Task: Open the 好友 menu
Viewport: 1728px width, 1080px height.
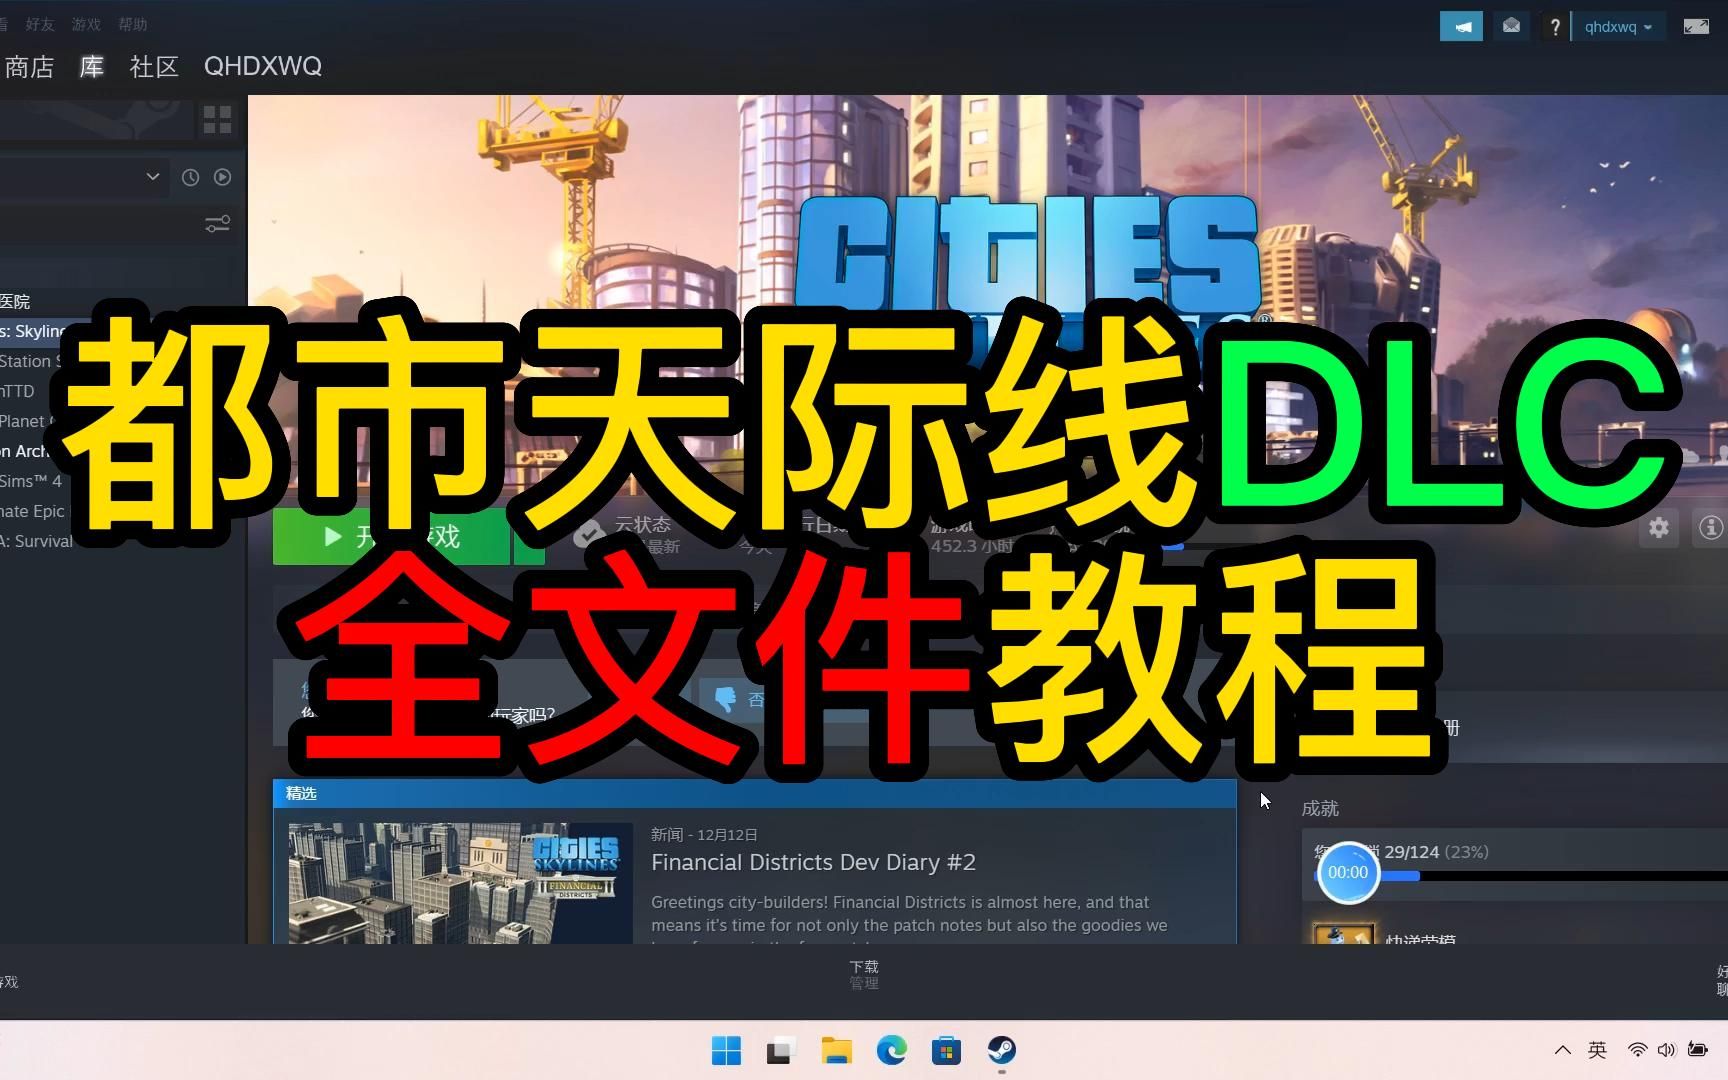Action: pyautogui.click(x=40, y=24)
